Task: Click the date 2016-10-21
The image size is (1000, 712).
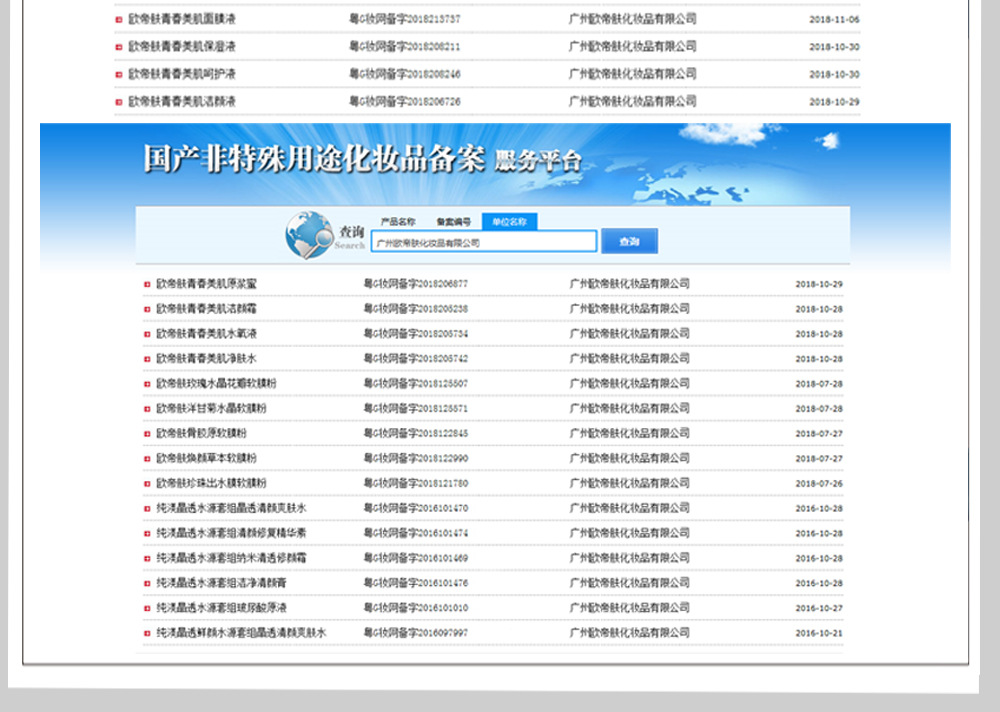Action: click(x=819, y=634)
